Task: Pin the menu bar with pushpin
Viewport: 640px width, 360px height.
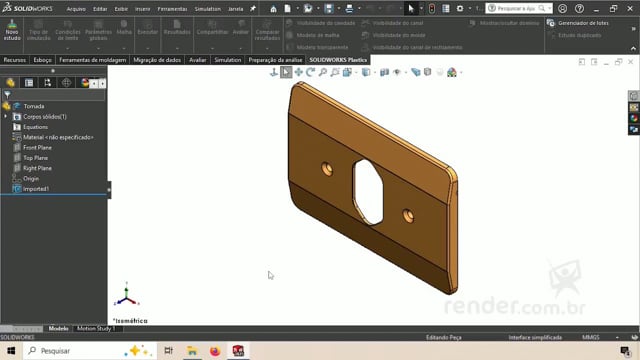Action: coord(253,9)
